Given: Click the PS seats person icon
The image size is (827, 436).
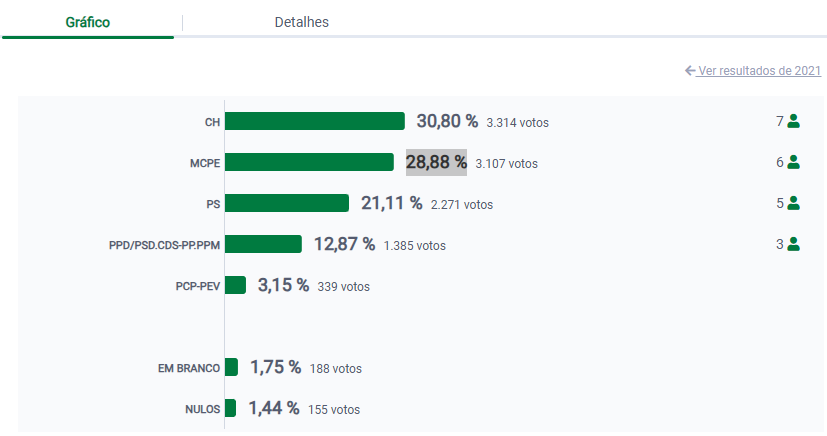Looking at the screenshot, I should tap(794, 203).
